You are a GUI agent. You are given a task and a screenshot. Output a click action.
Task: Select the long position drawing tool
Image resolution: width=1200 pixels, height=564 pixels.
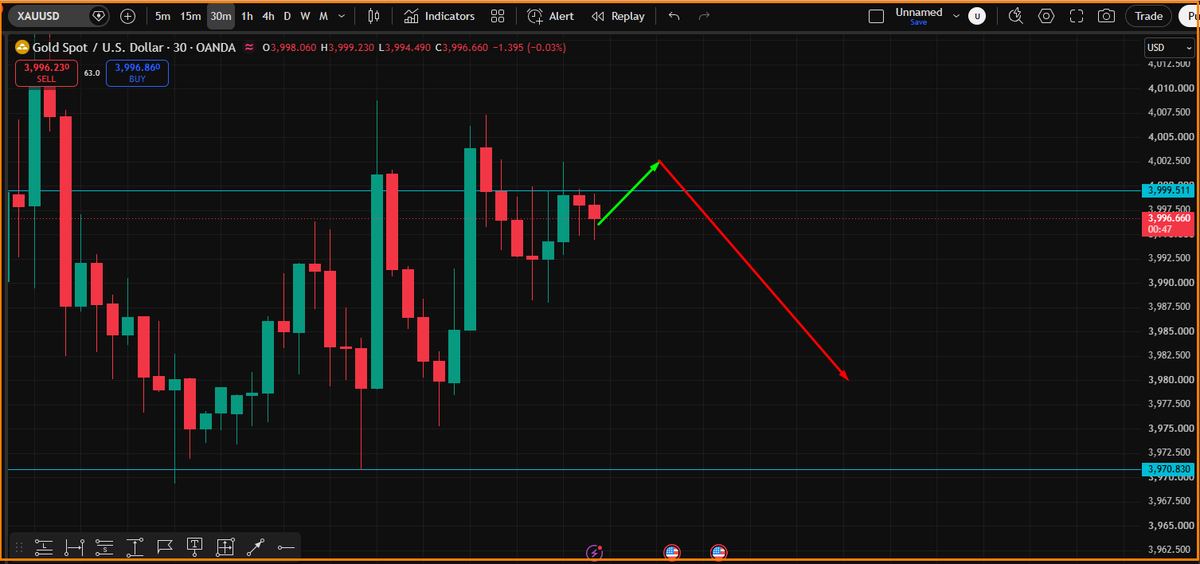[43, 546]
